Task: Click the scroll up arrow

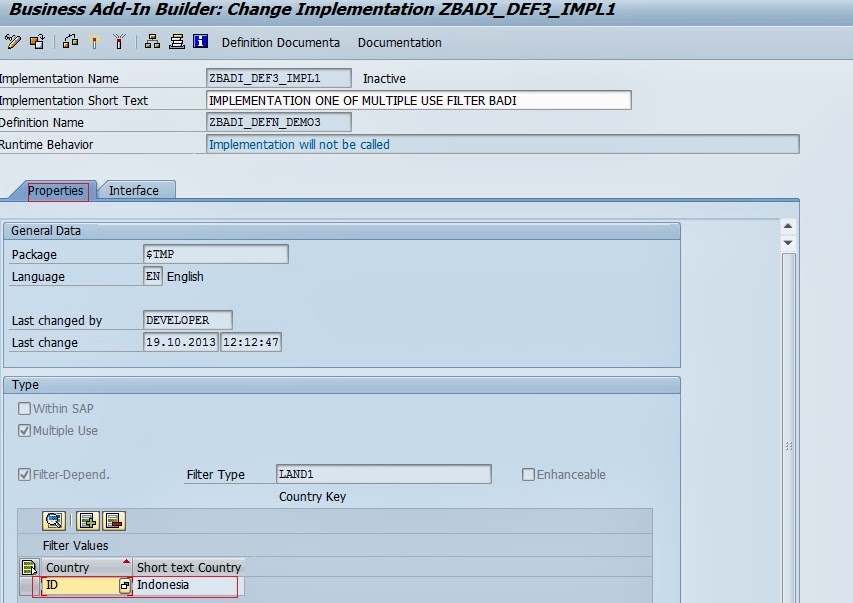Action: click(x=788, y=225)
